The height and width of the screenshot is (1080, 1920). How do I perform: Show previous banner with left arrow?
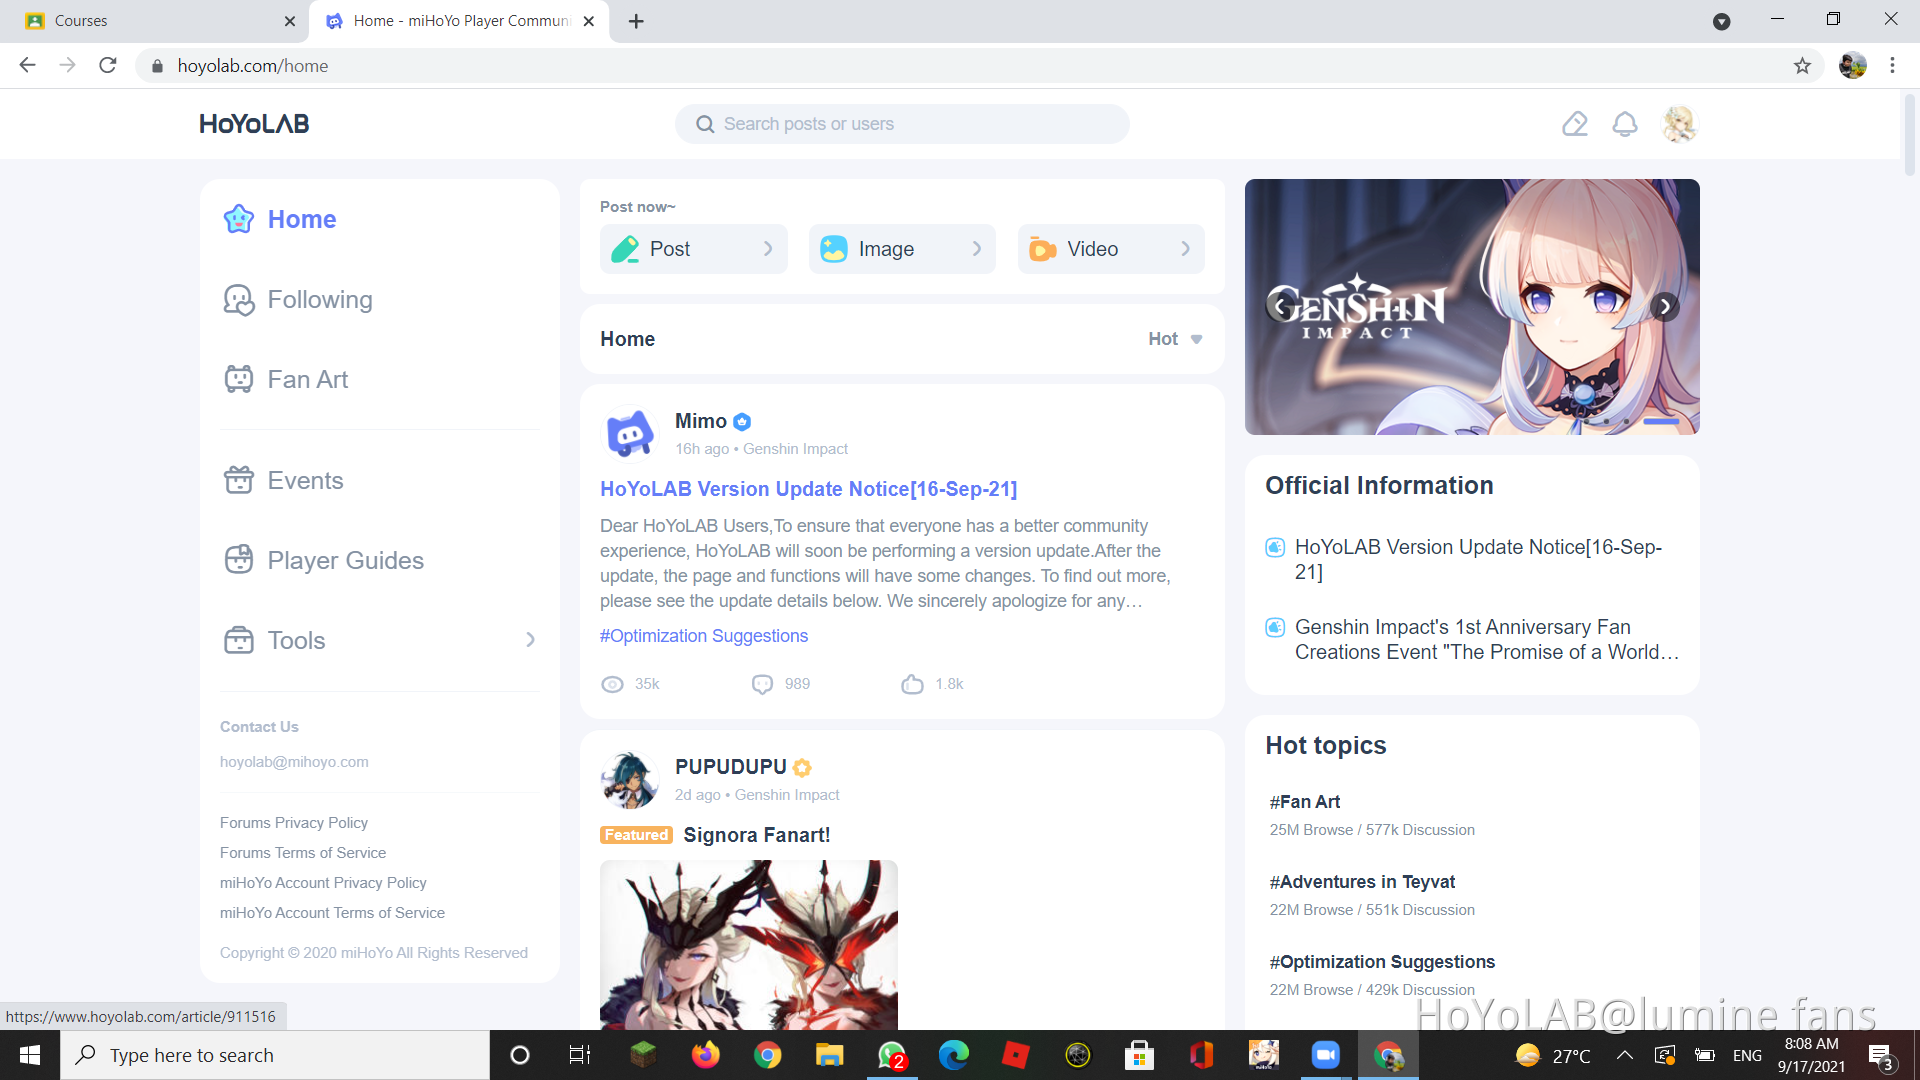click(x=1280, y=306)
